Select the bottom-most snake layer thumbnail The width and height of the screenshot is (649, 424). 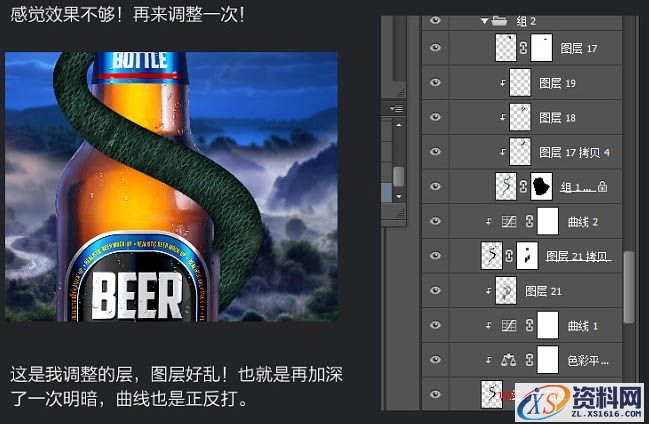(x=492, y=394)
